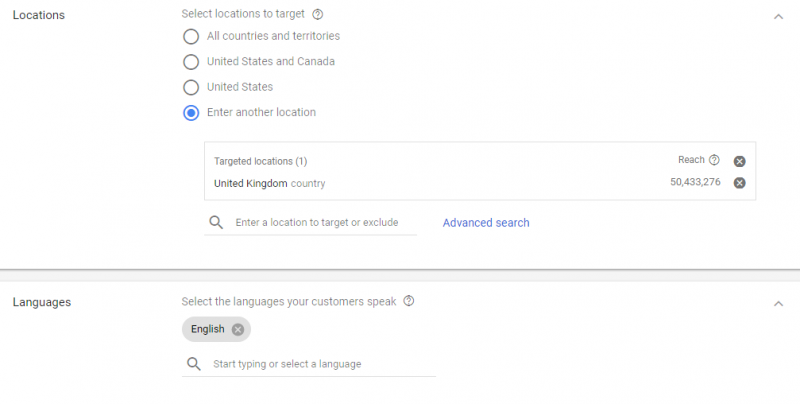The image size is (800, 404).
Task: Click the language search magnifier icon
Action: 194,364
